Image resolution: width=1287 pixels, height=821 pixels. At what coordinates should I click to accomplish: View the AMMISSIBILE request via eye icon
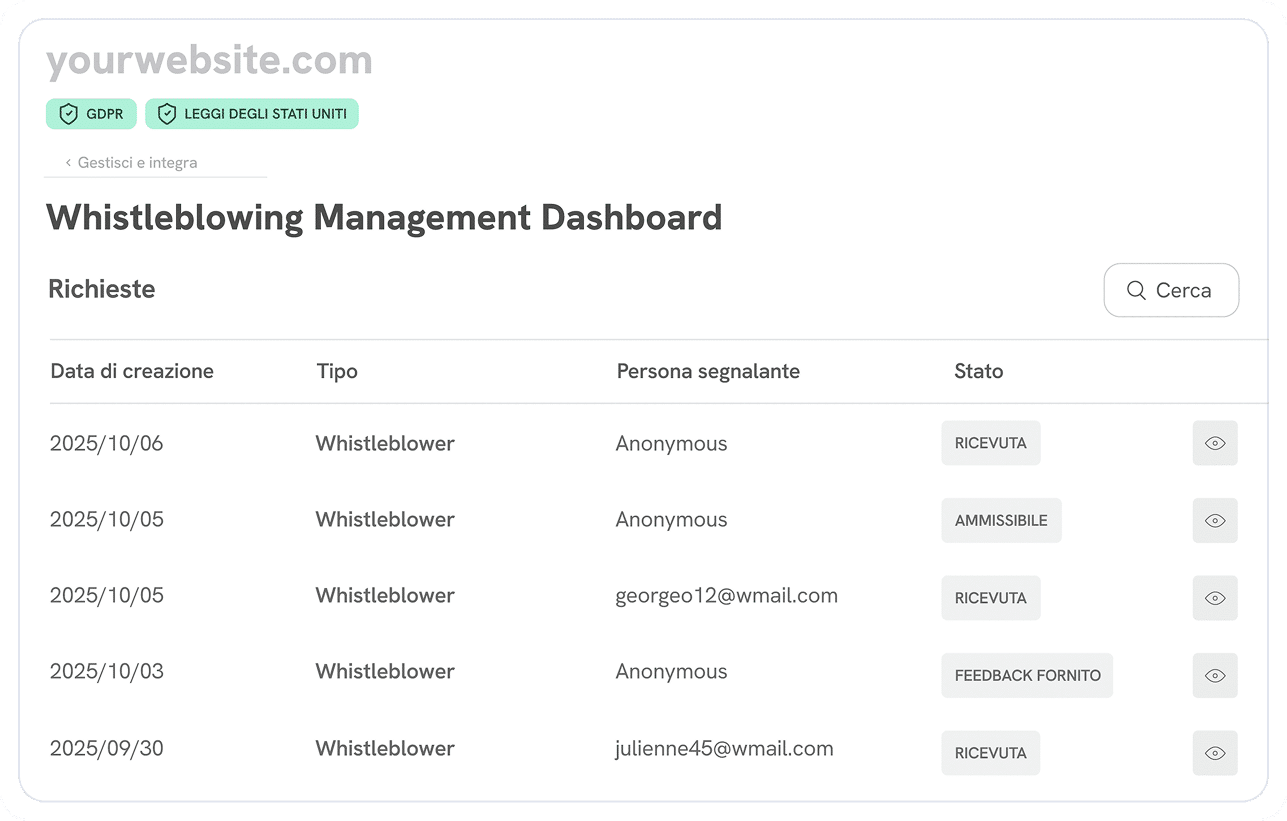pos(1215,520)
